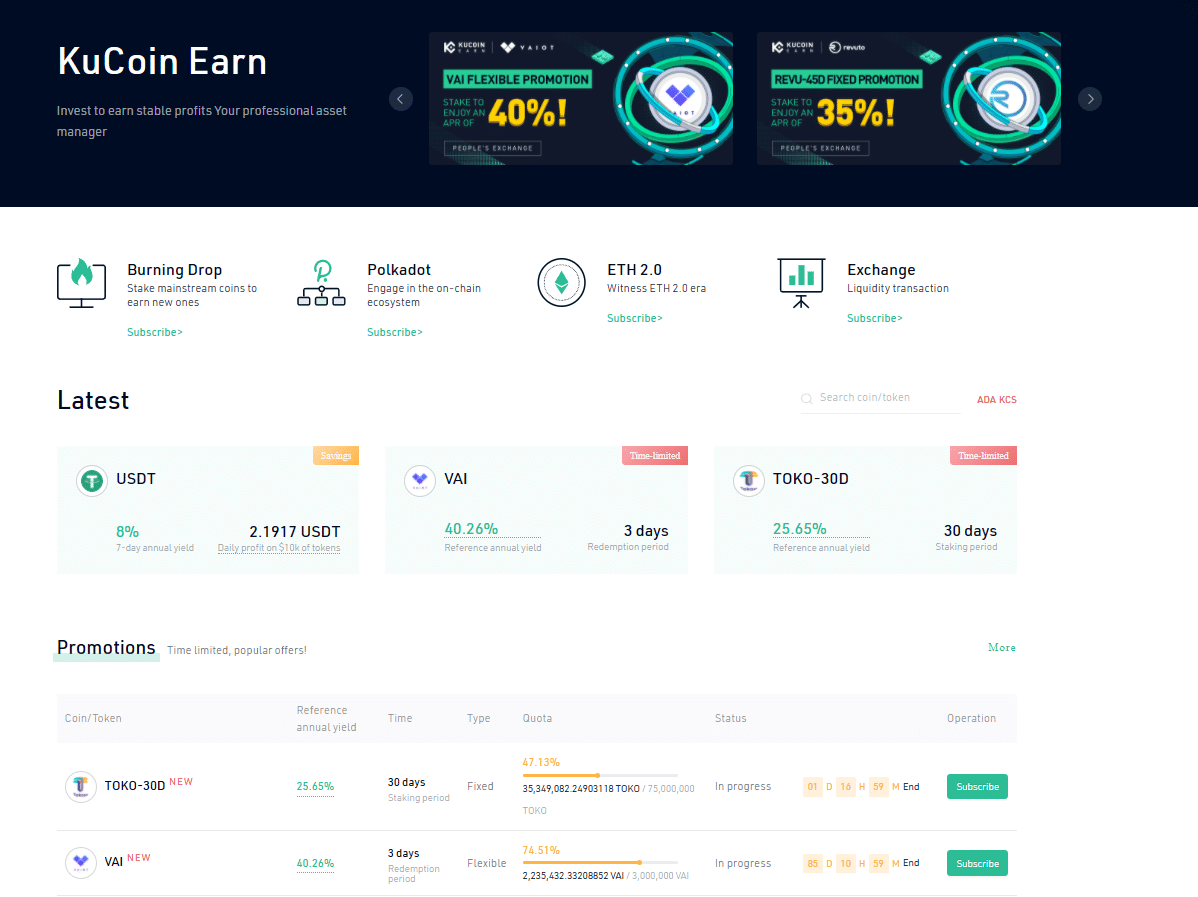This screenshot has width=1198, height=897.
Task: Click Subscribe link under Burning Drop
Action: click(155, 332)
